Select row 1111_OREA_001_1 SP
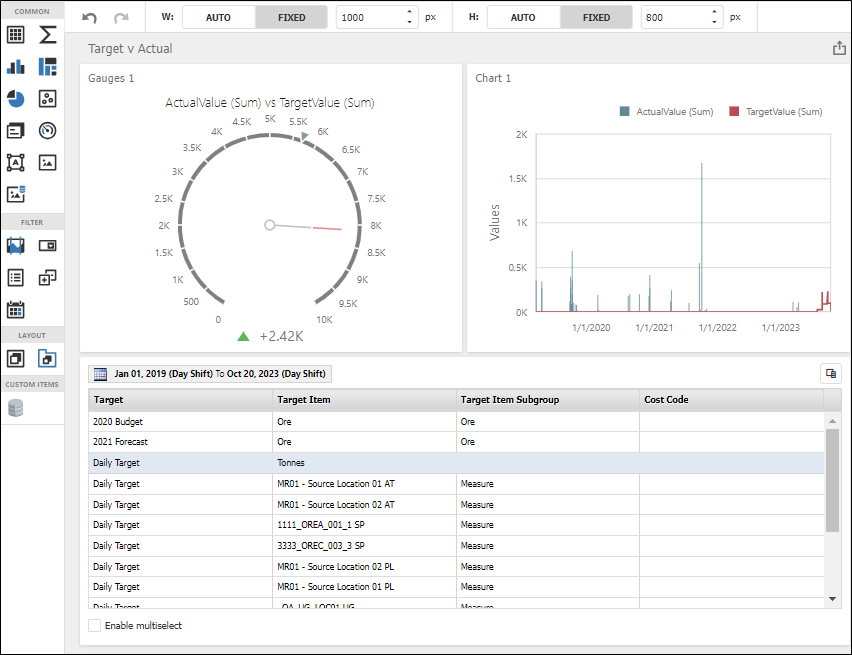The image size is (852, 655). tap(456, 525)
